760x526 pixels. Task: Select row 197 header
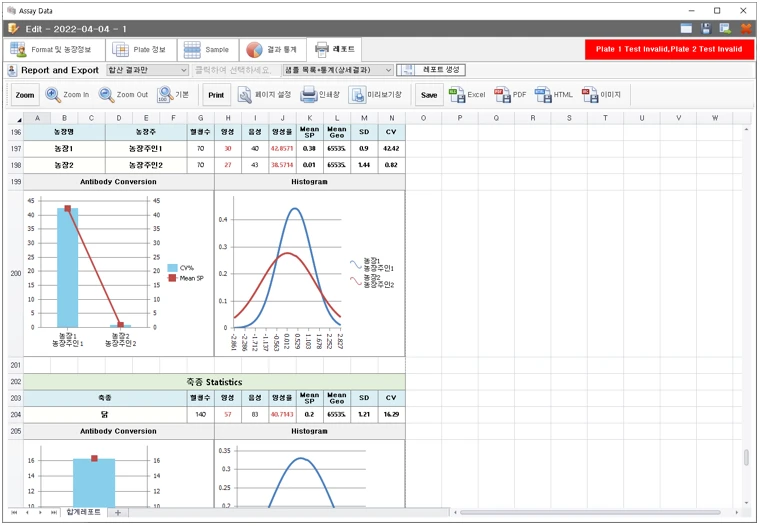point(16,148)
